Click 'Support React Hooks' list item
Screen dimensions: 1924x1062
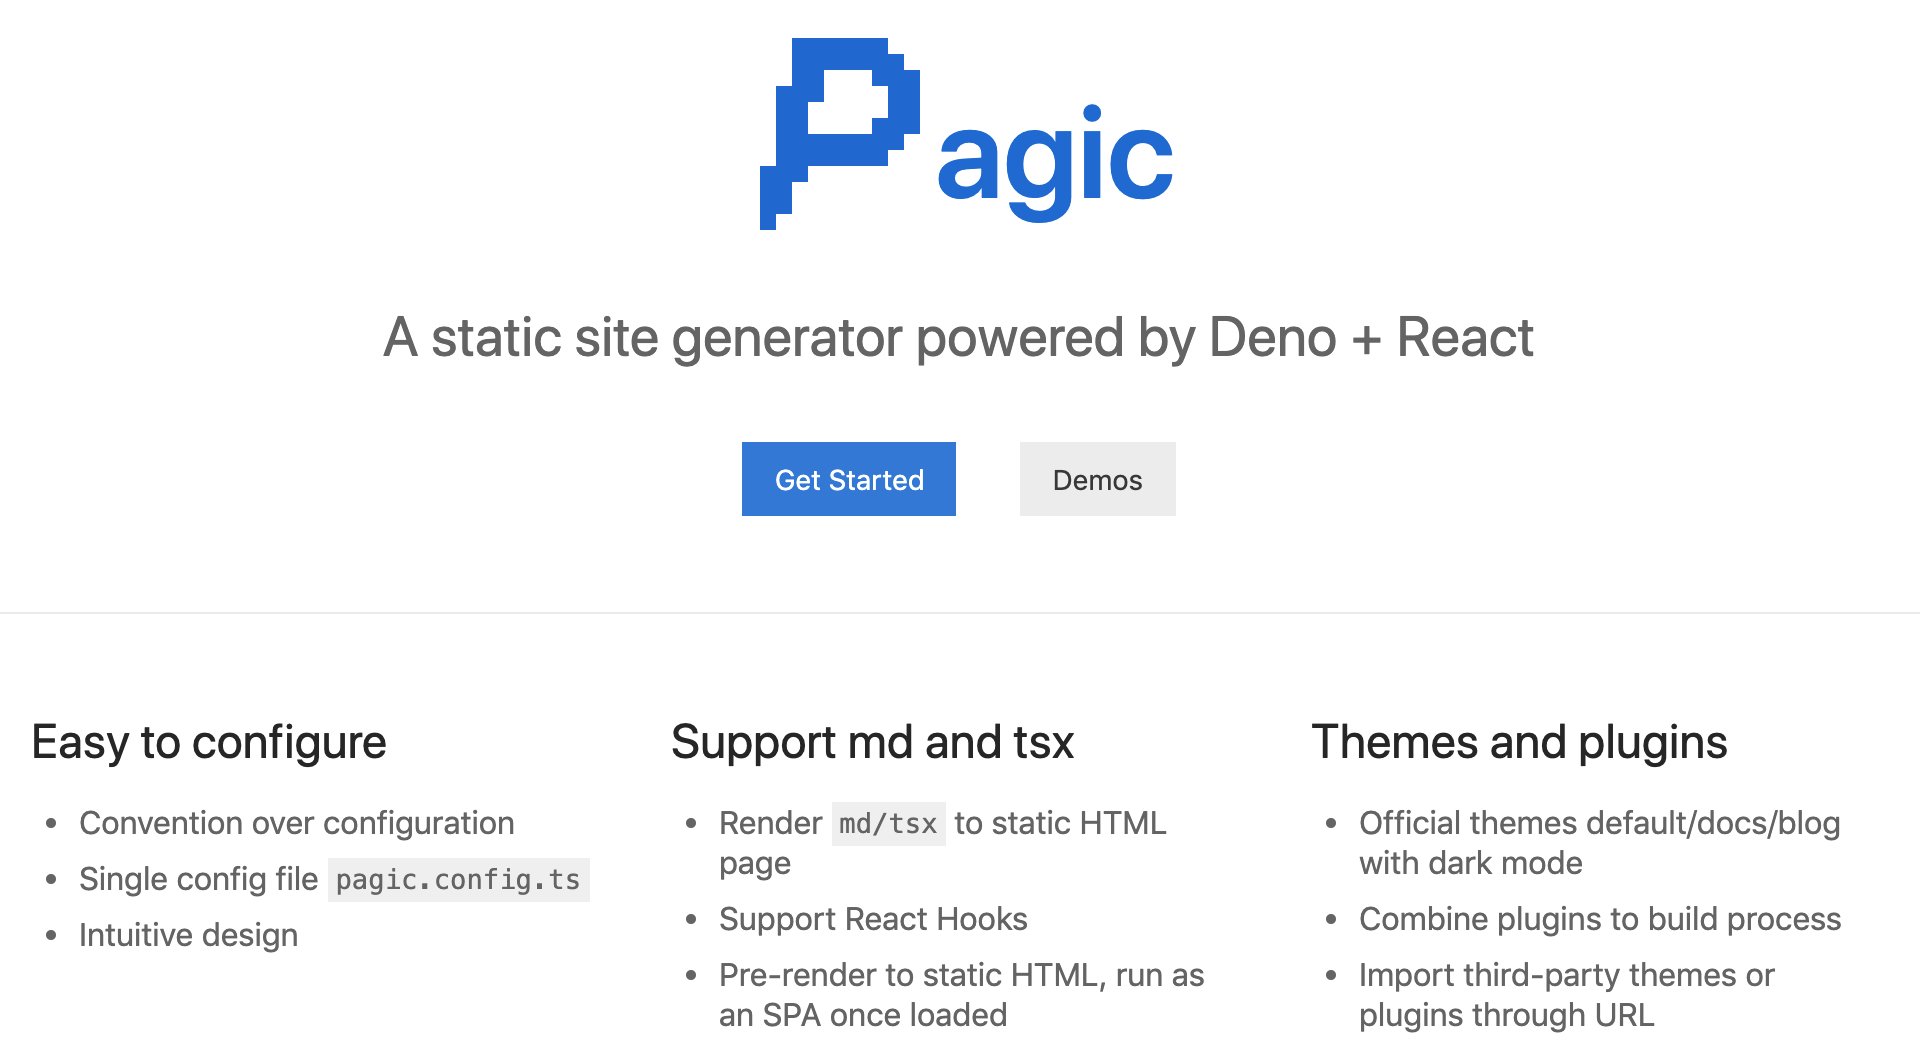point(872,919)
